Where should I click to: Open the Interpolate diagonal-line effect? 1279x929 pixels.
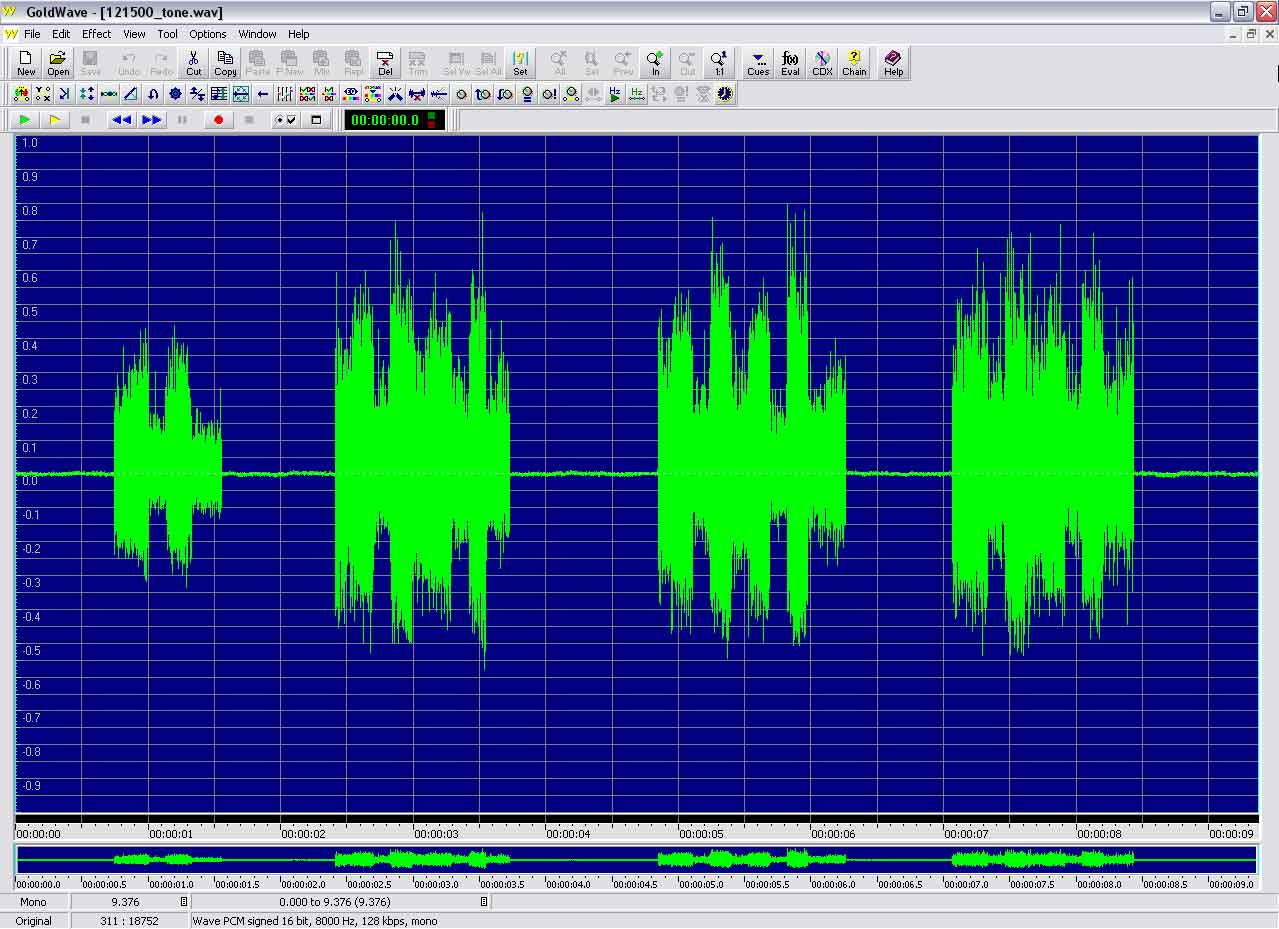click(131, 94)
